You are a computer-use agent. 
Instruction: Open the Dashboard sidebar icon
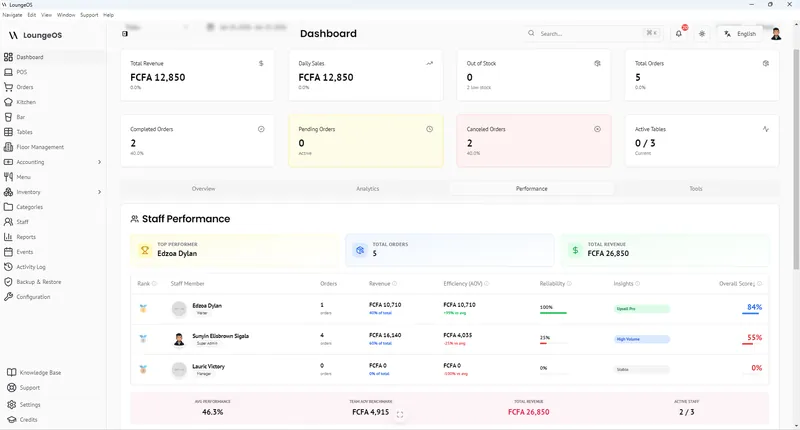[8, 57]
